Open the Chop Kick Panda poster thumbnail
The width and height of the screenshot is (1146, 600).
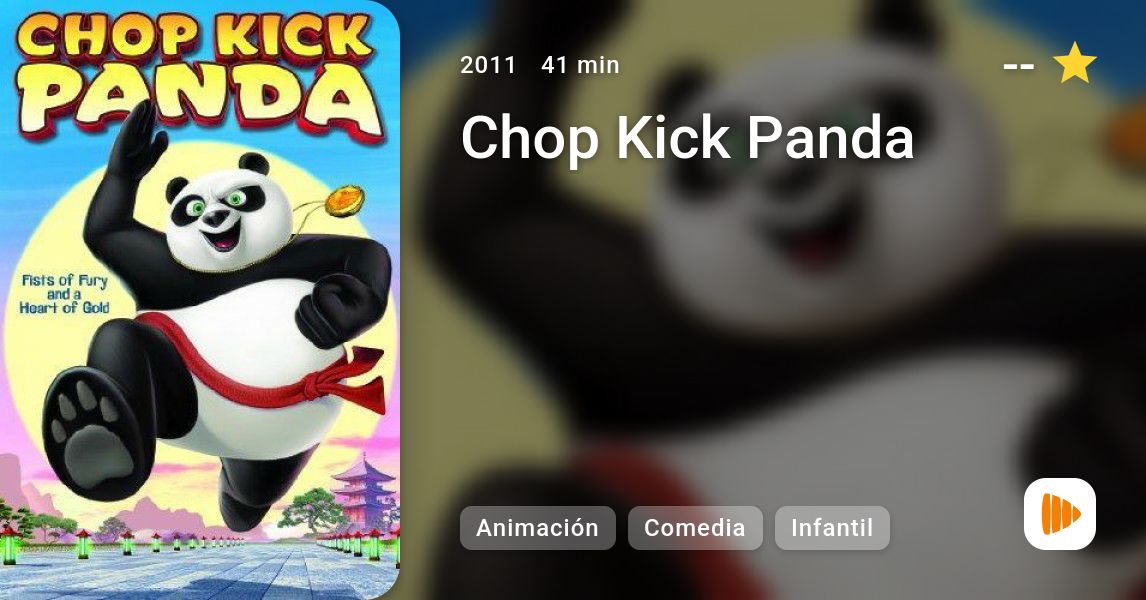click(200, 300)
